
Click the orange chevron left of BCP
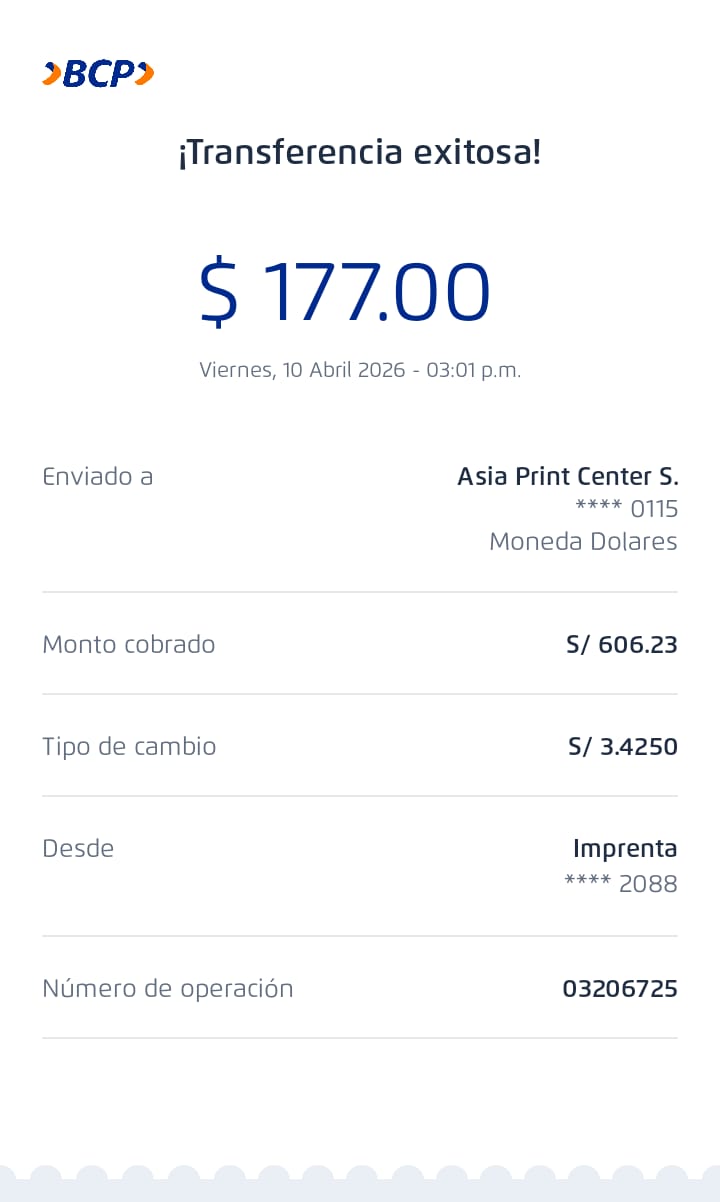click(x=51, y=73)
